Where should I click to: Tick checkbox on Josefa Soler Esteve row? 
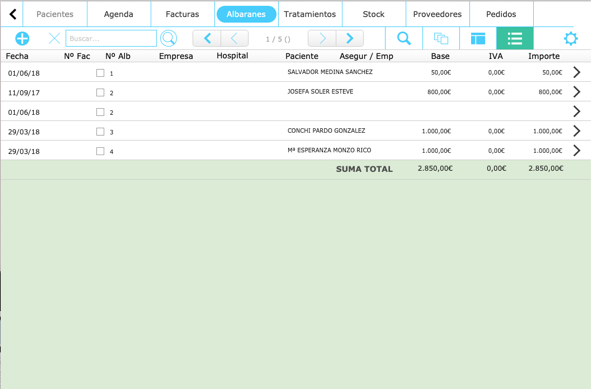tap(100, 92)
